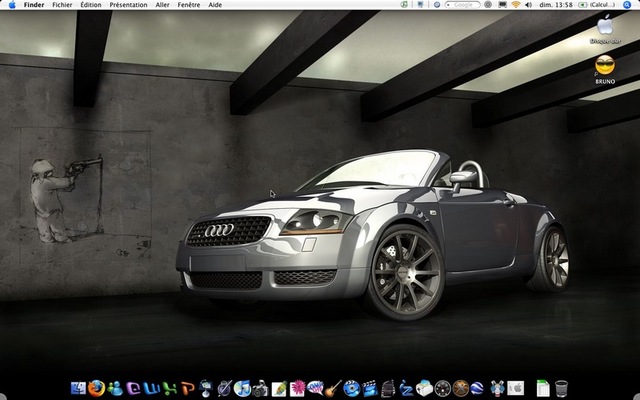Click the dim. 13:58 clock
Image resolution: width=640 pixels, height=400 pixels.
(556, 5)
